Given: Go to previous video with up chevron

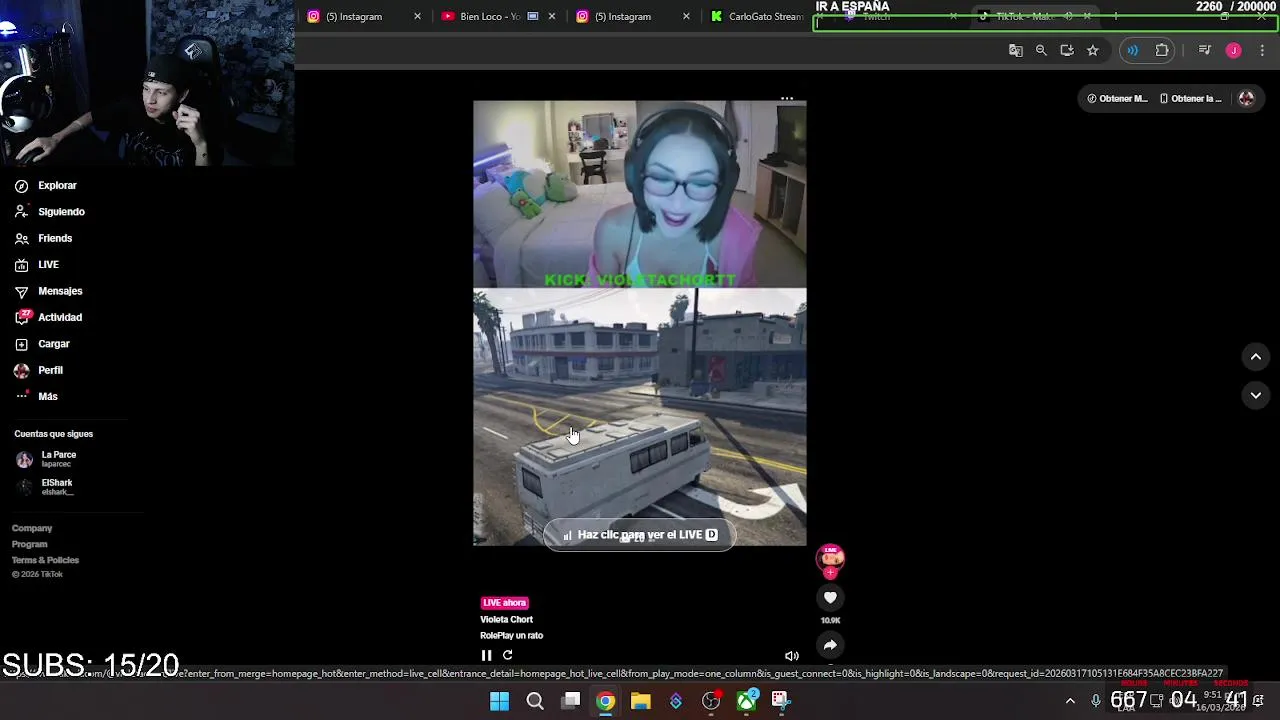Looking at the screenshot, I should pyautogui.click(x=1256, y=357).
